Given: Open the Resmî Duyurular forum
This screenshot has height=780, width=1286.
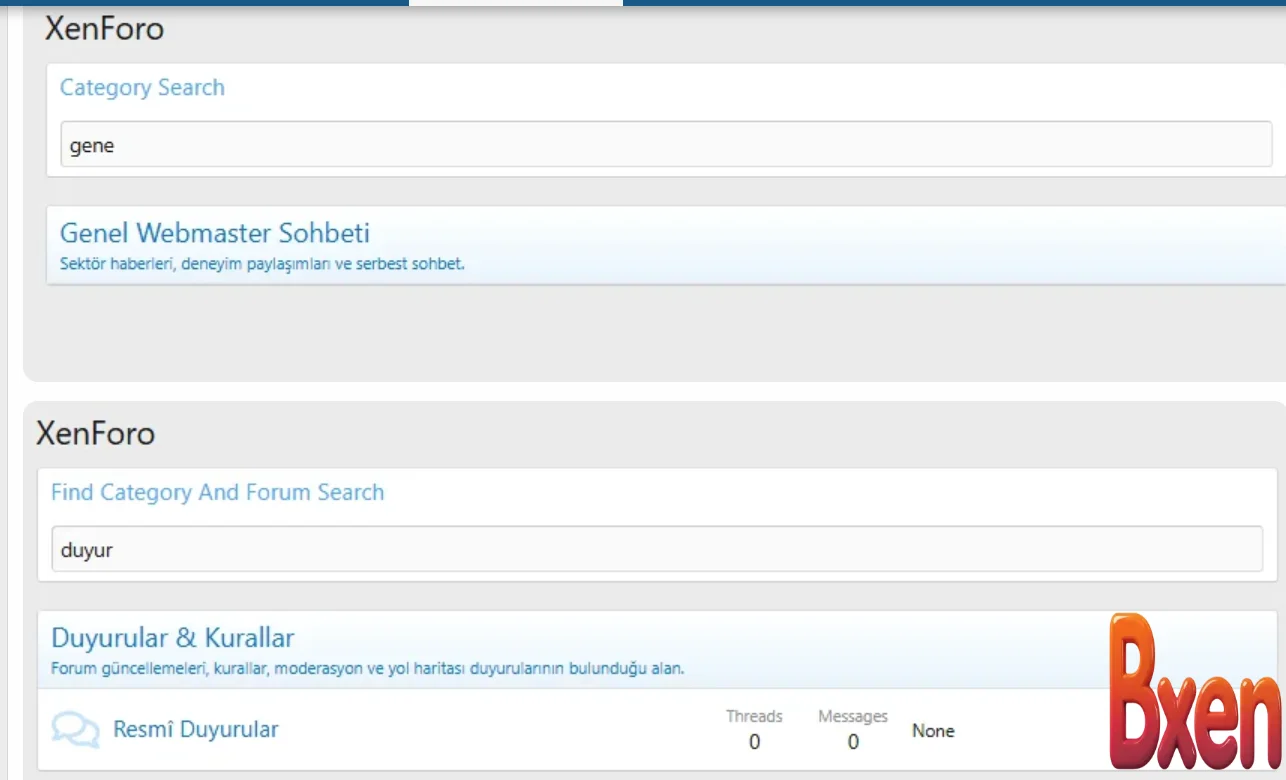Looking at the screenshot, I should 196,730.
